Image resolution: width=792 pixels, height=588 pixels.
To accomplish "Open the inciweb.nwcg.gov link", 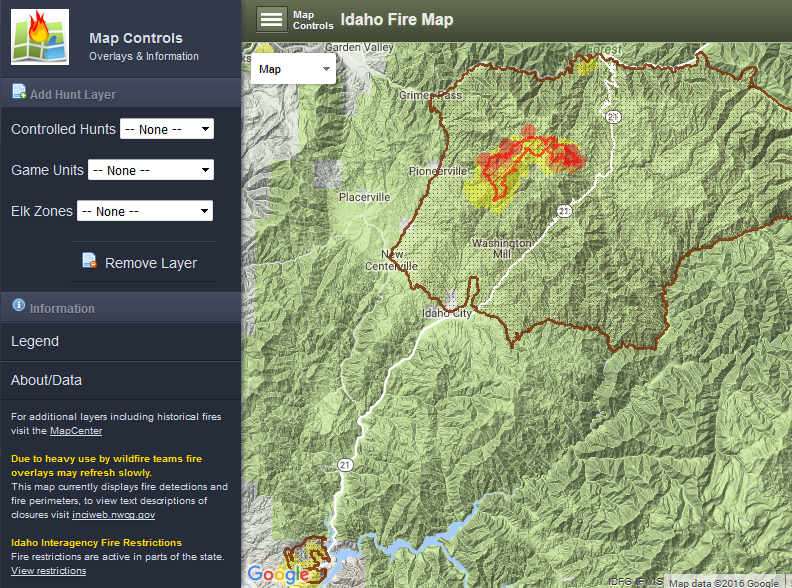I will (113, 515).
